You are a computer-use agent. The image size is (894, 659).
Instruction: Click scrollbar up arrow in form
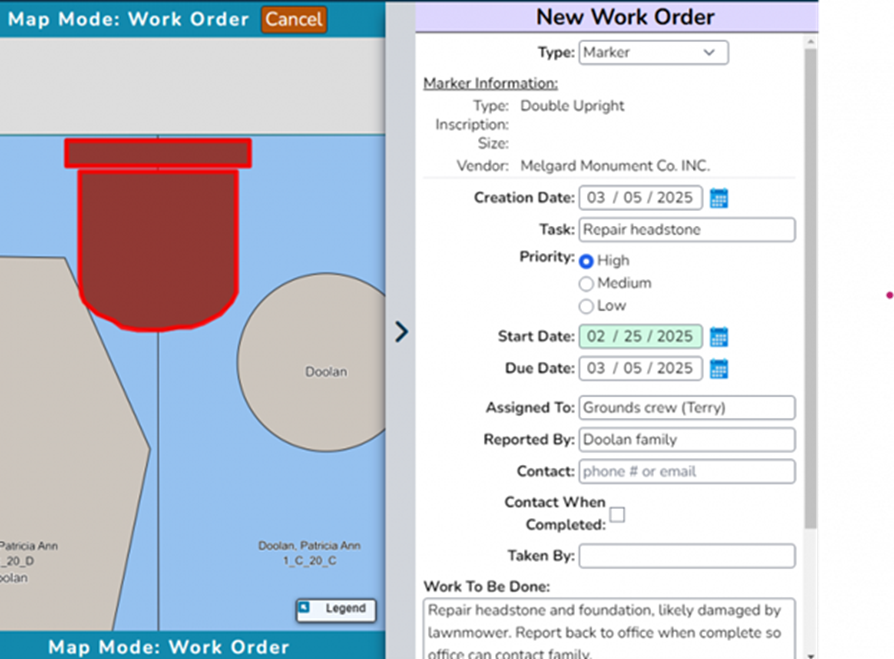pyautogui.click(x=810, y=42)
